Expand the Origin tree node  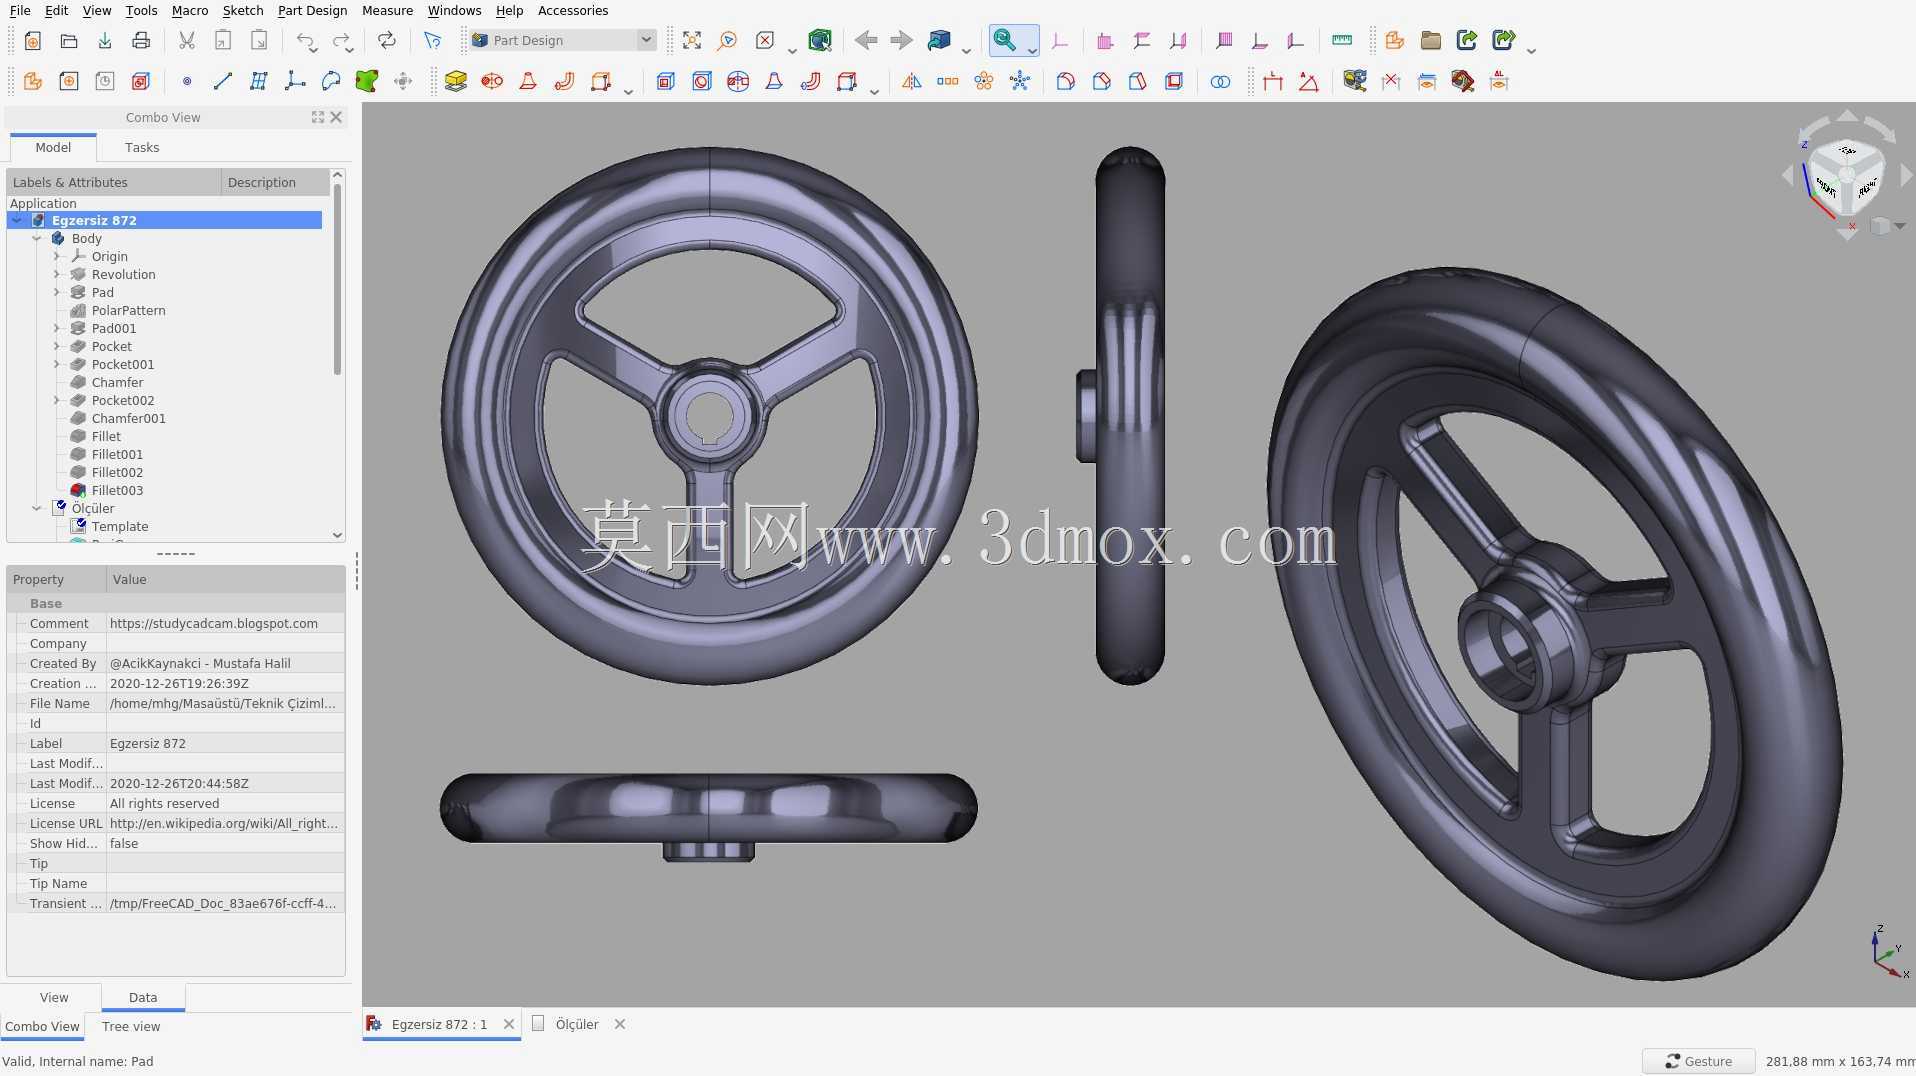57,256
